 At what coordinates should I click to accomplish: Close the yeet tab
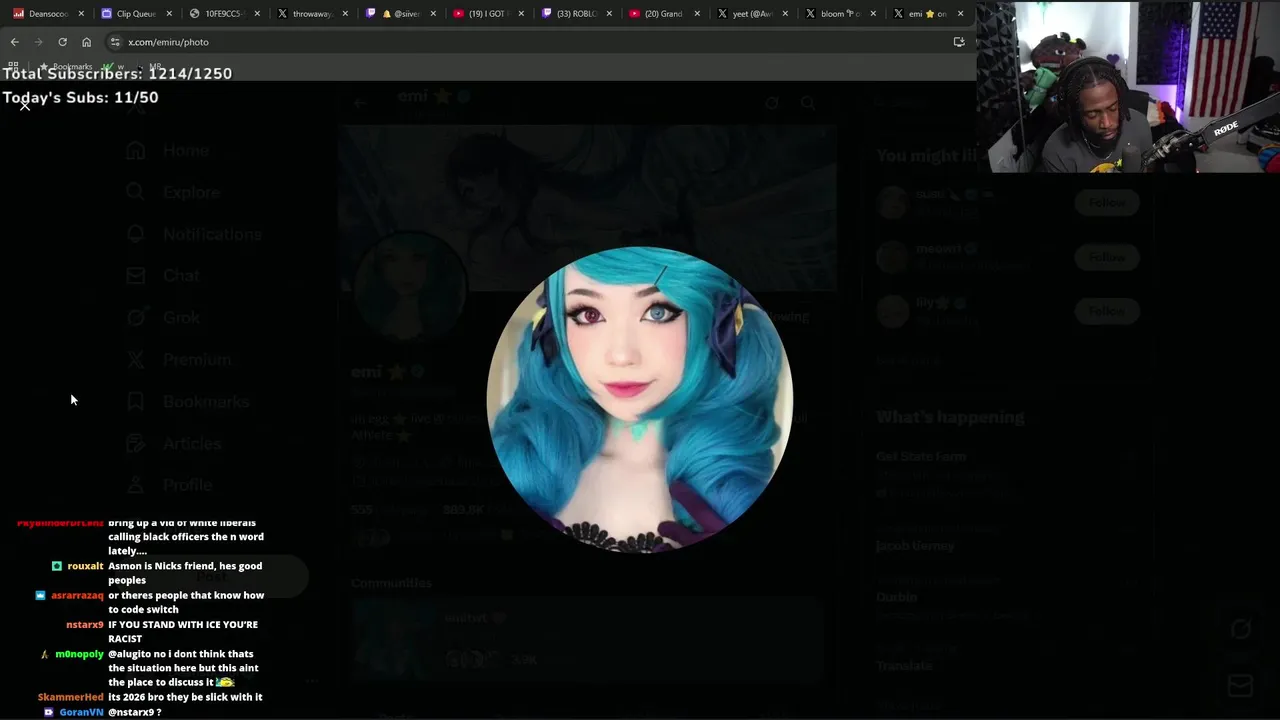point(785,14)
